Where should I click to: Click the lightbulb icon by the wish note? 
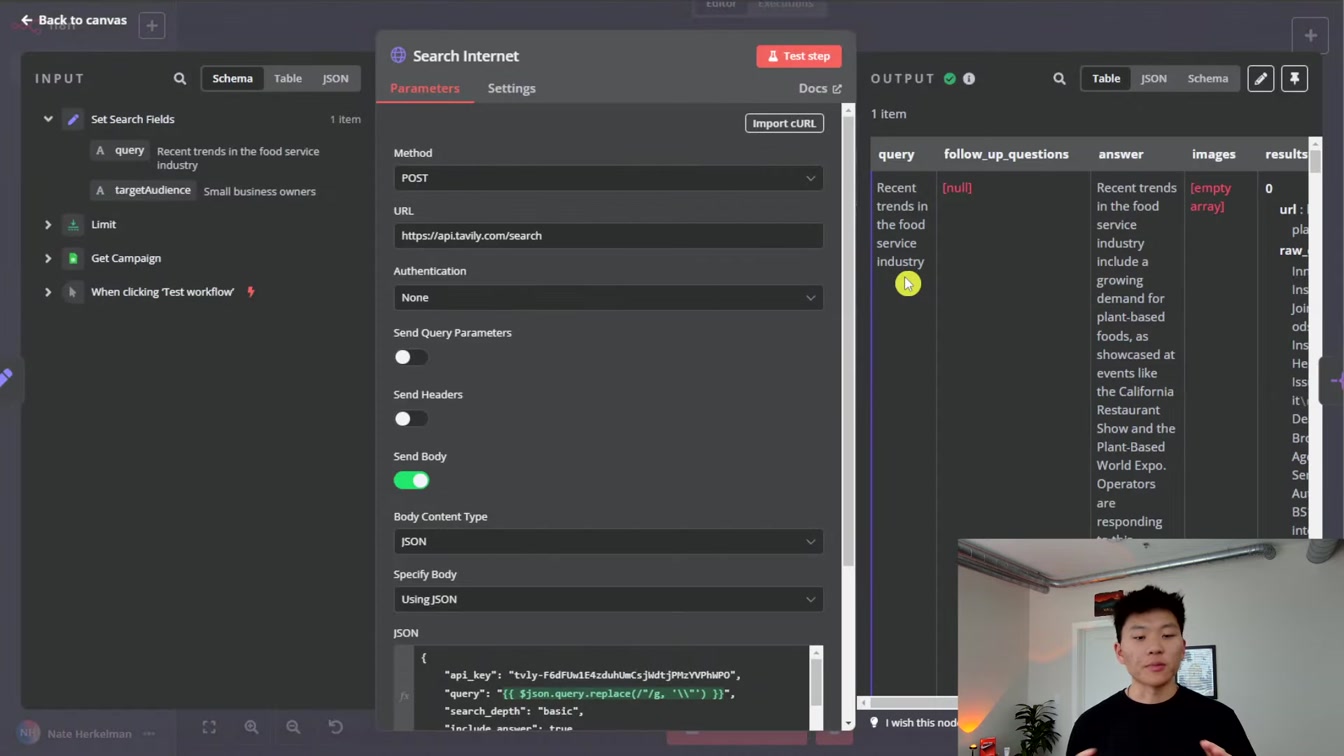pyautogui.click(x=874, y=722)
